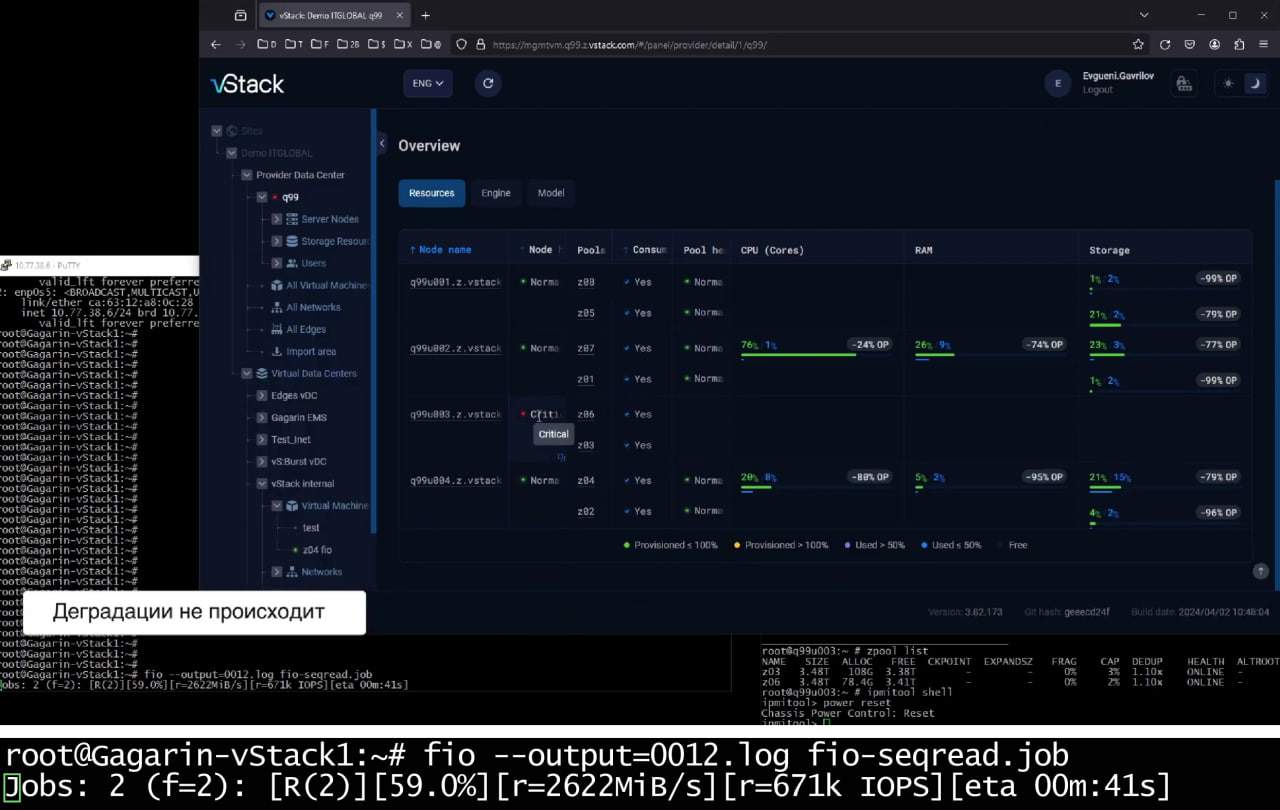Click the Logout link
1280x810 pixels.
point(1097,90)
